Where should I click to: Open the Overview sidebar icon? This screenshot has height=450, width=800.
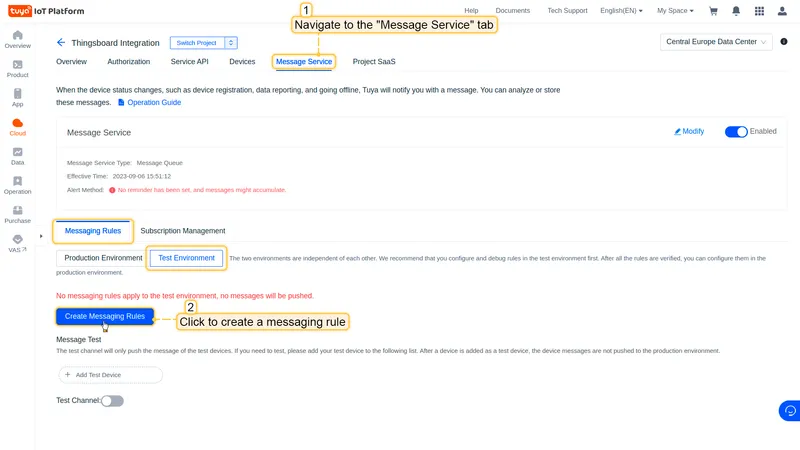coord(17,39)
